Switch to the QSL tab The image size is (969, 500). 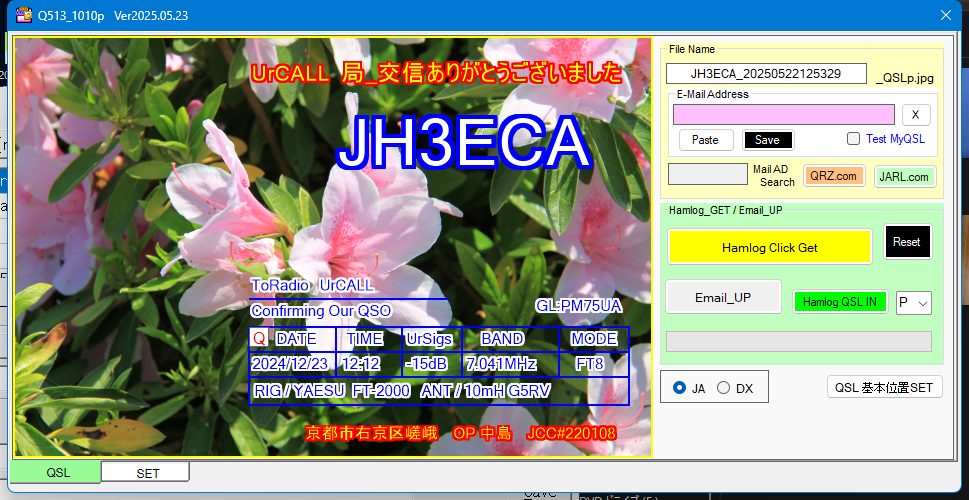[x=58, y=473]
